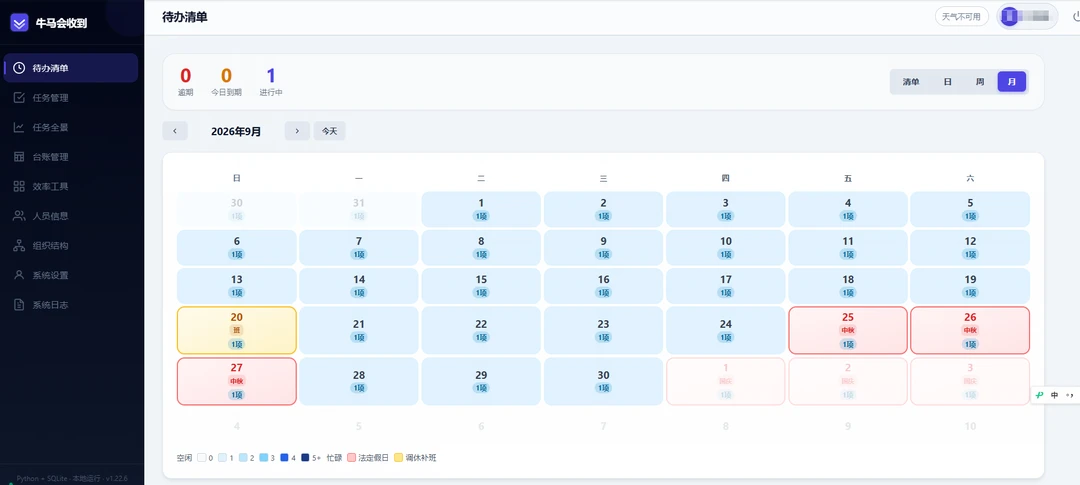Switch to 清单 list view

point(911,82)
